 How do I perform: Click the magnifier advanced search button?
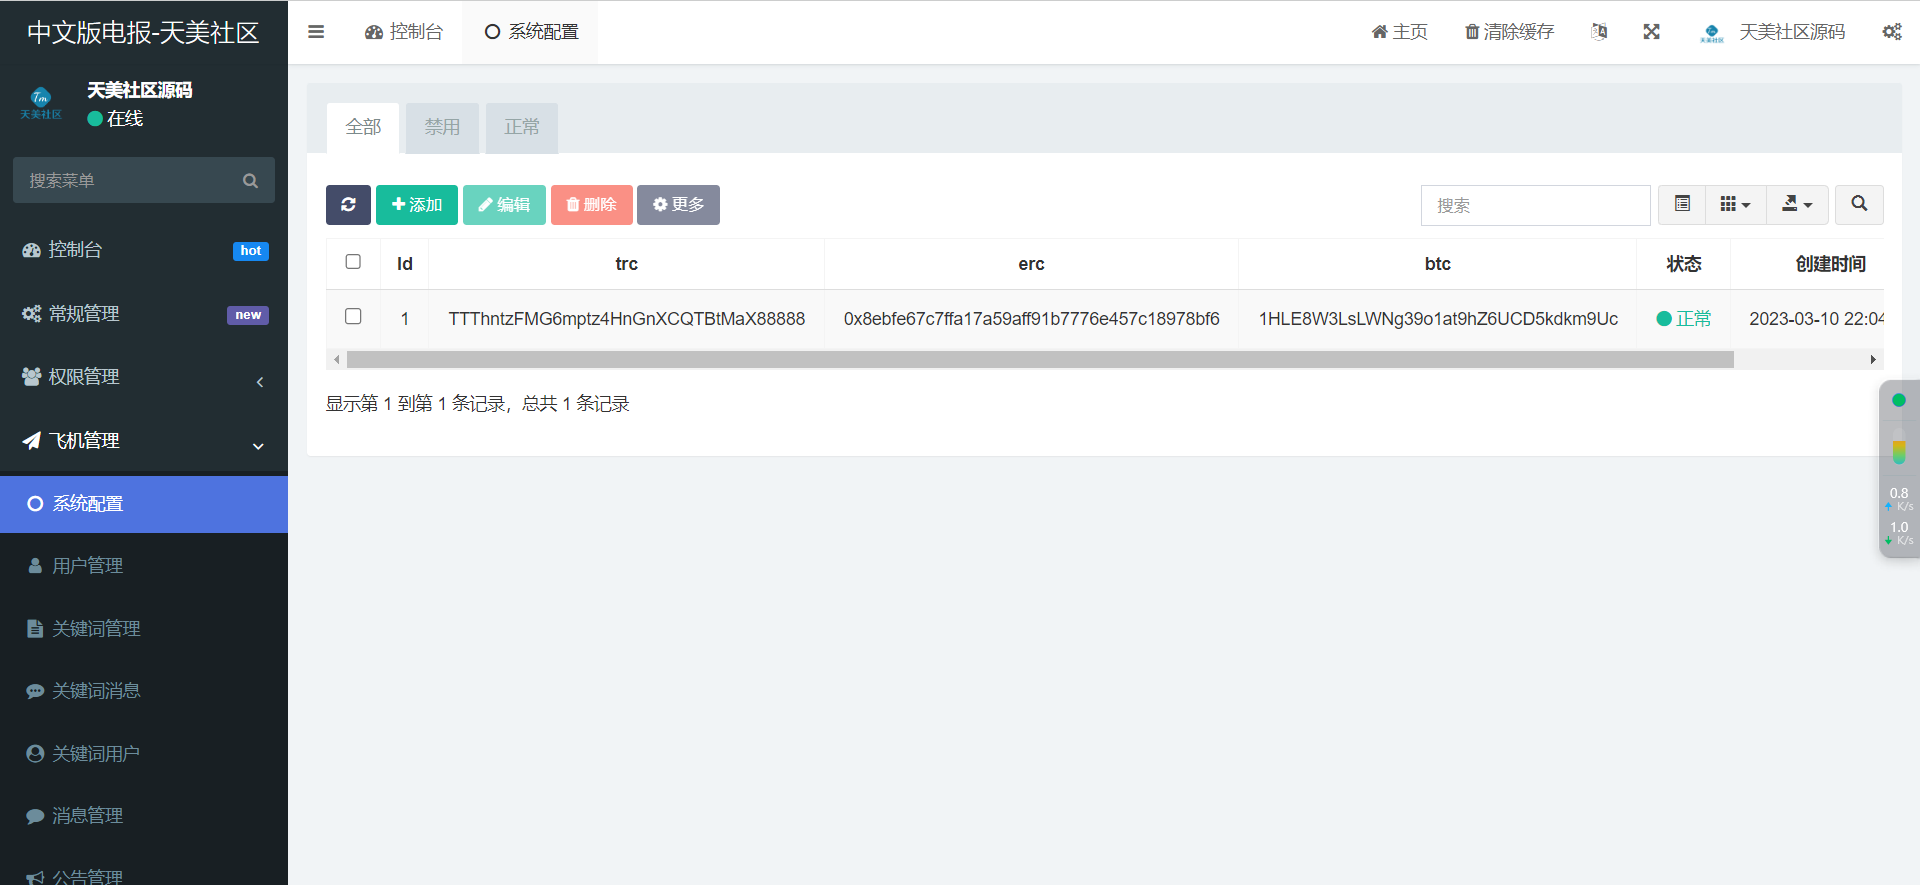[x=1859, y=204]
